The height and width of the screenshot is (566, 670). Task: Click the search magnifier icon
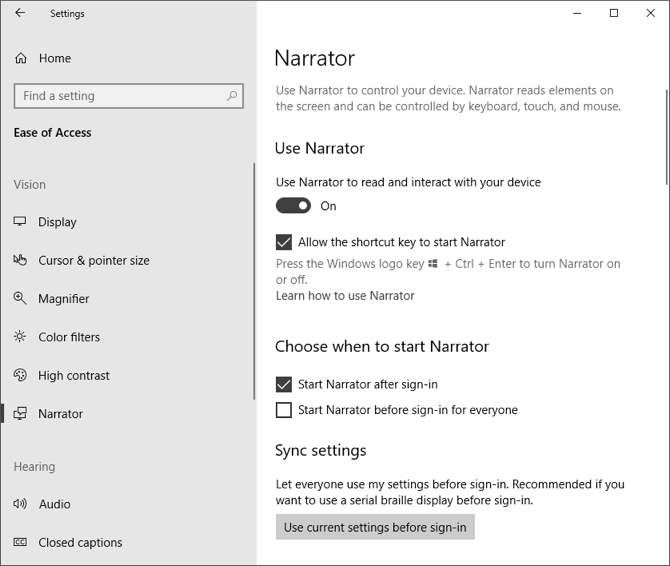click(x=232, y=96)
